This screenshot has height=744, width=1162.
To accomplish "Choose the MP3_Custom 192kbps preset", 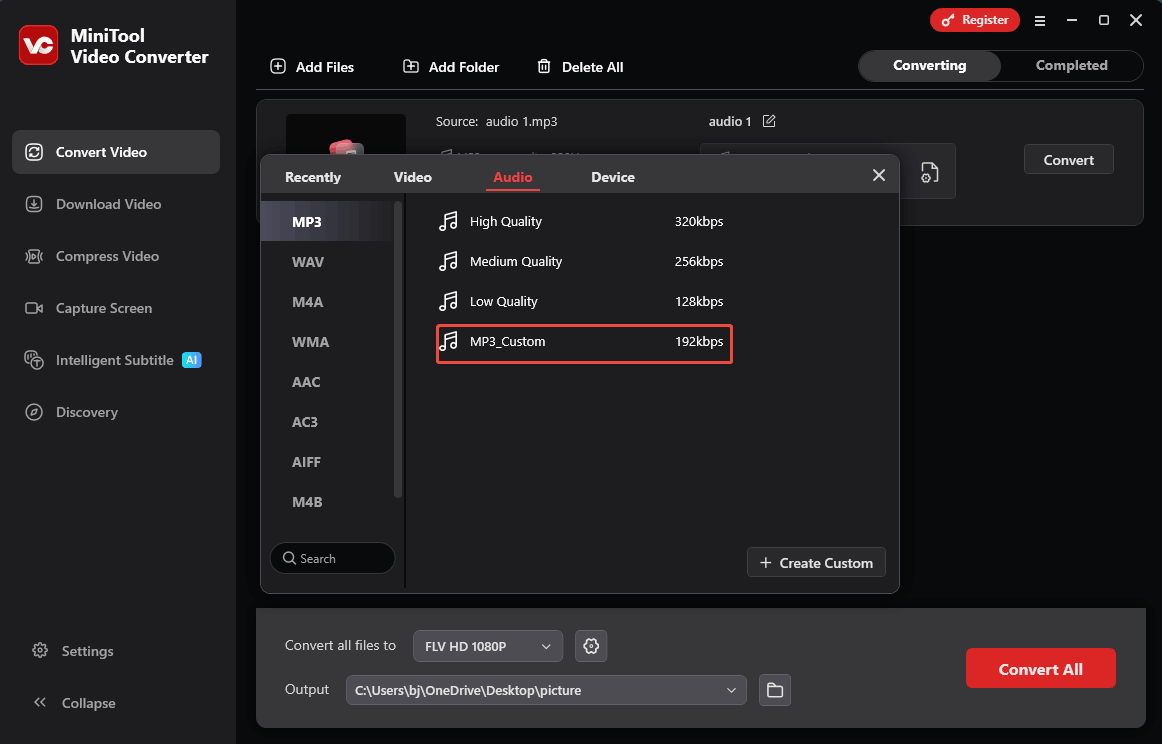I will [x=585, y=344].
